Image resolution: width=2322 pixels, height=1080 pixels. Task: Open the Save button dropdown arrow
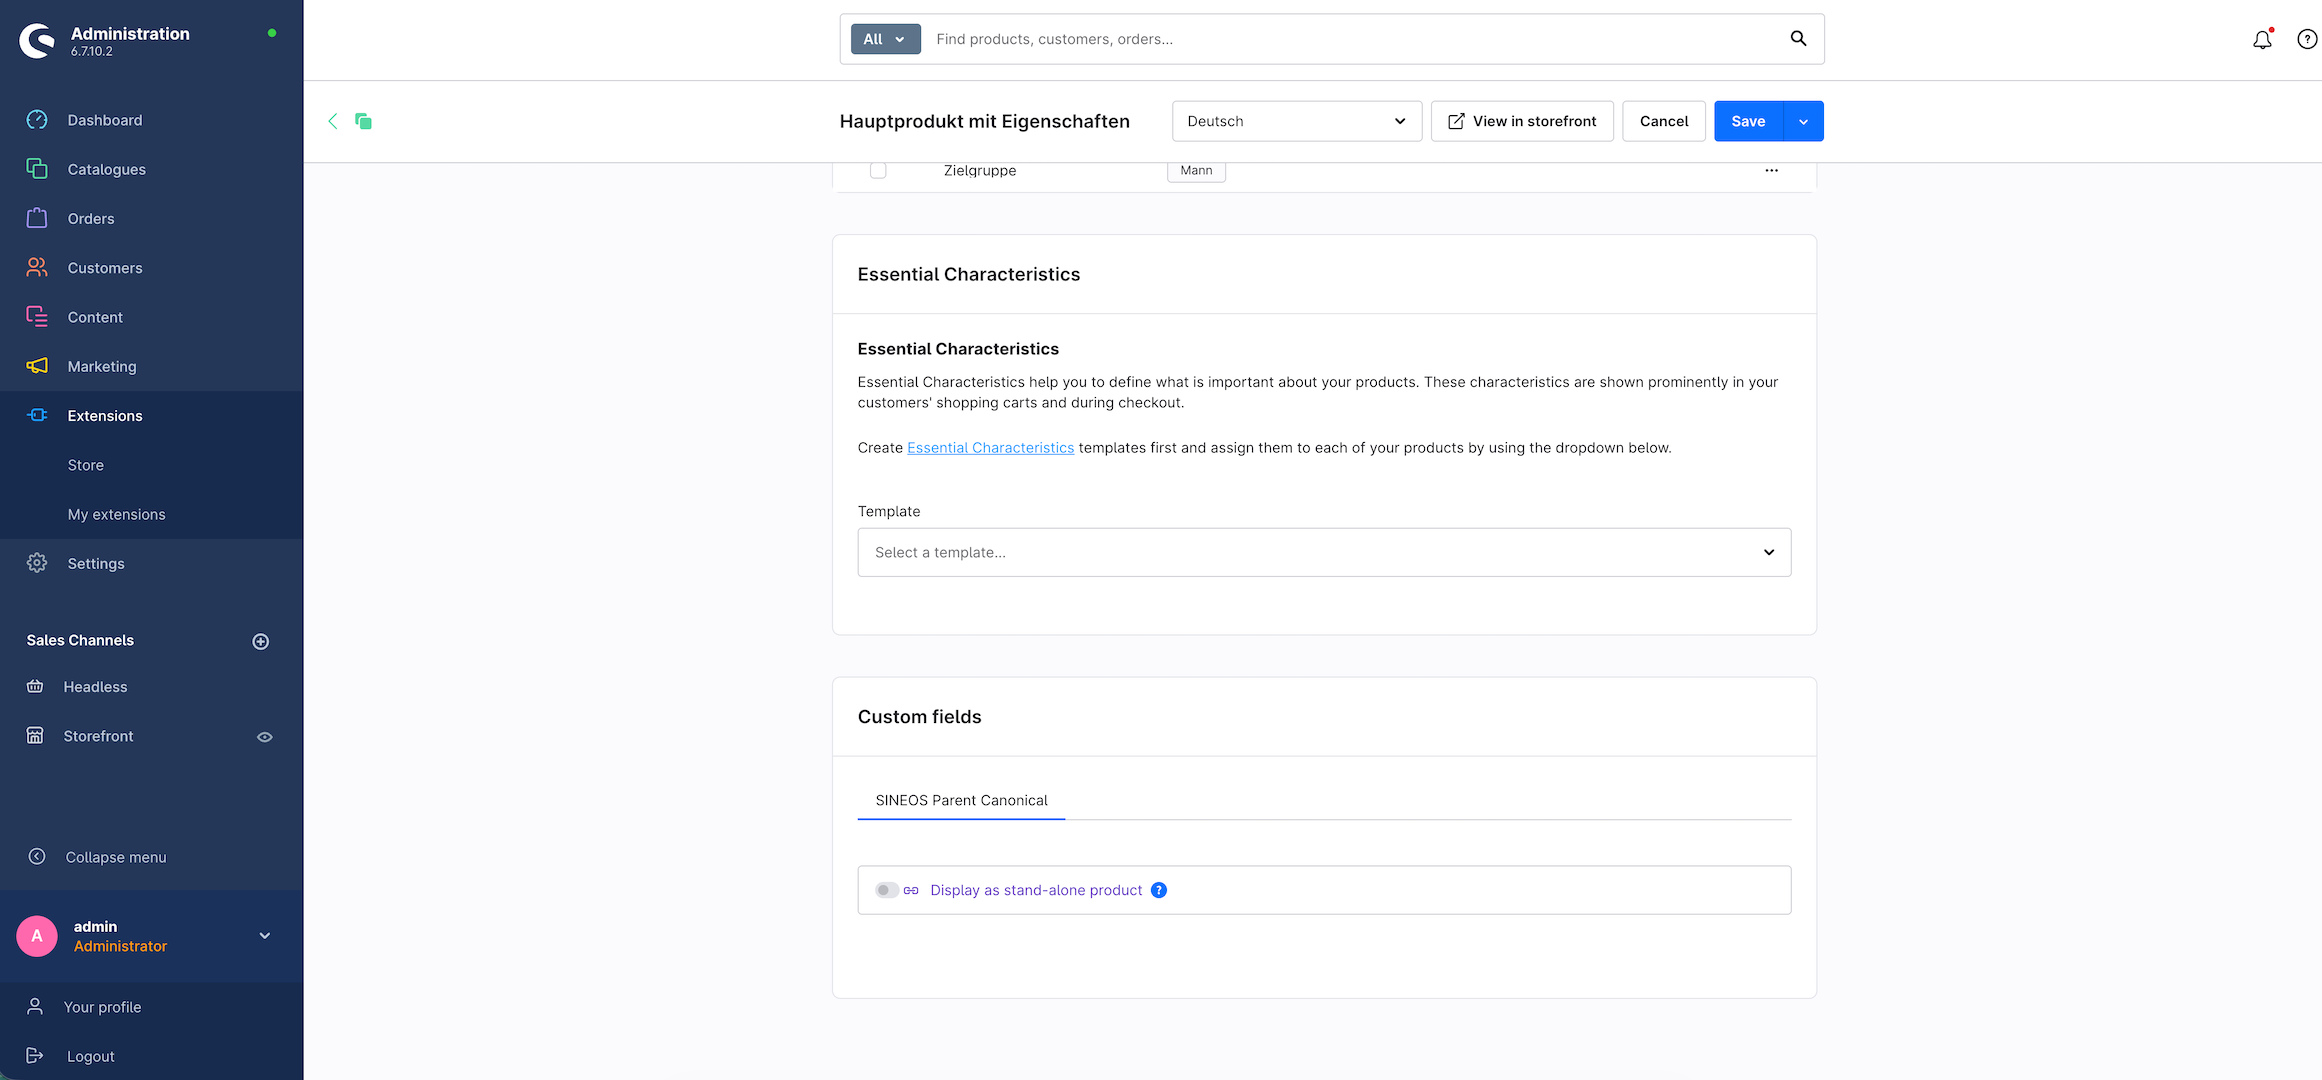(x=1803, y=121)
